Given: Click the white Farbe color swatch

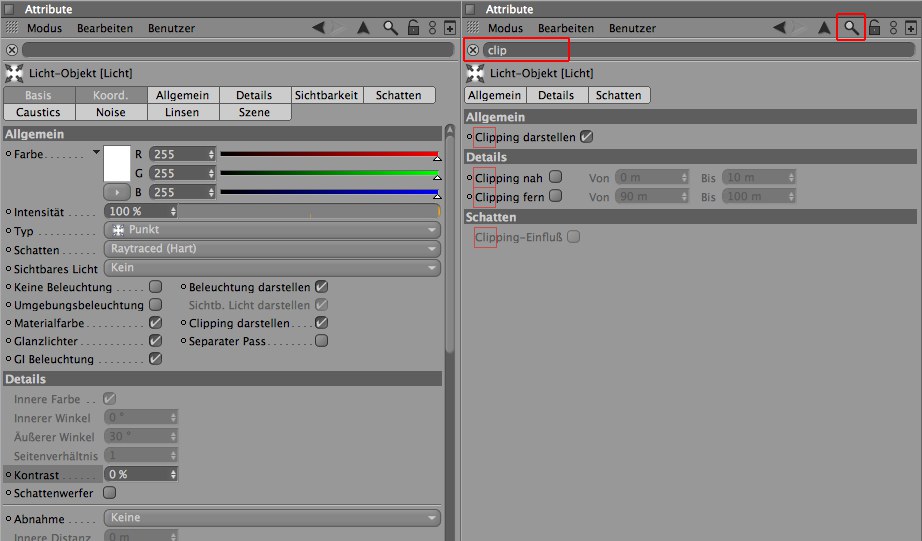Looking at the screenshot, I should [x=117, y=163].
